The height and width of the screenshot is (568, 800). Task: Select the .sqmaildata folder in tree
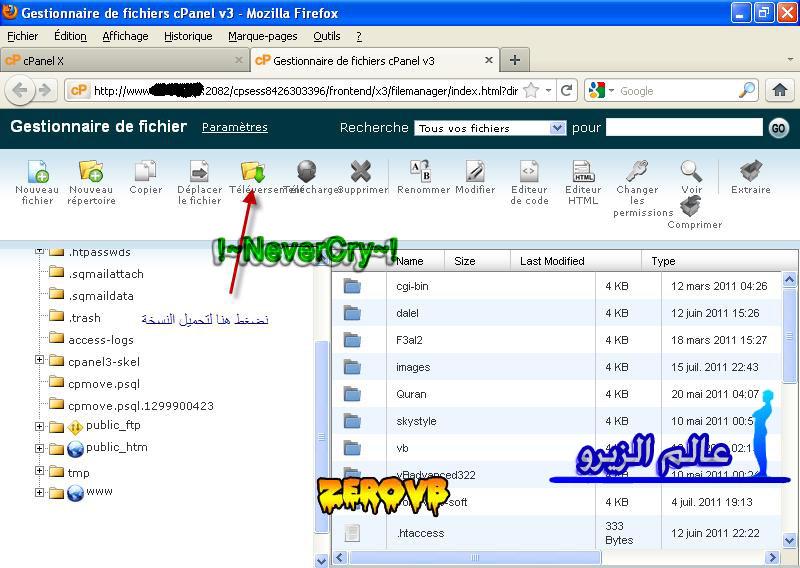tap(101, 295)
